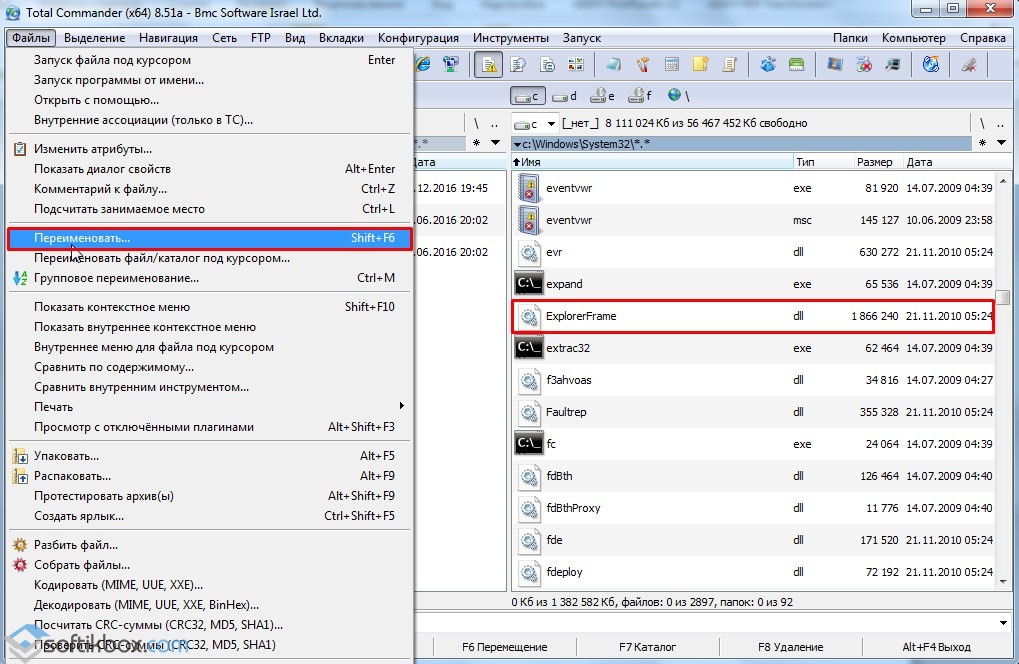Sort files by the Размер column header

point(874,162)
